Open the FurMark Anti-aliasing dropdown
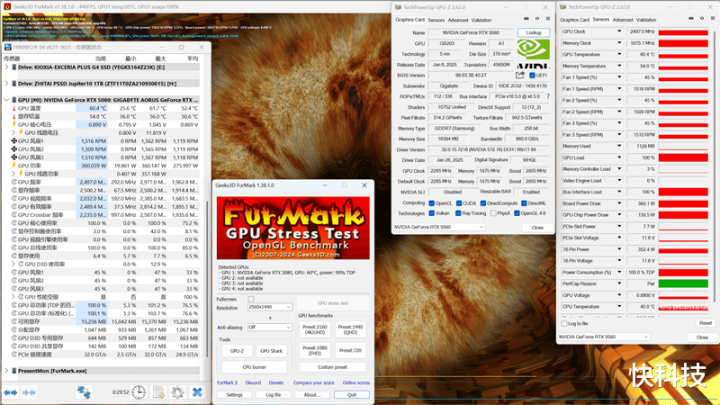This screenshot has height=405, width=720. pyautogui.click(x=270, y=327)
